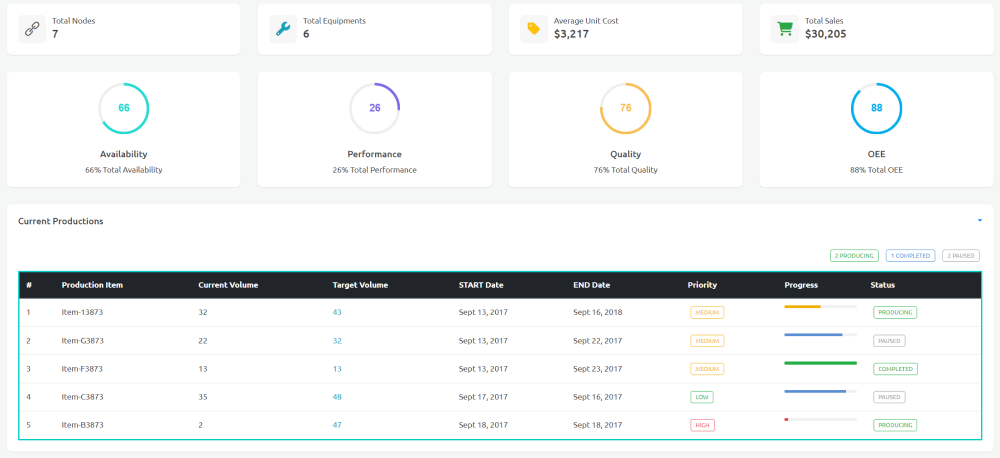Click the Total Sales shopping cart icon
The width and height of the screenshot is (1000, 458).
785,29
